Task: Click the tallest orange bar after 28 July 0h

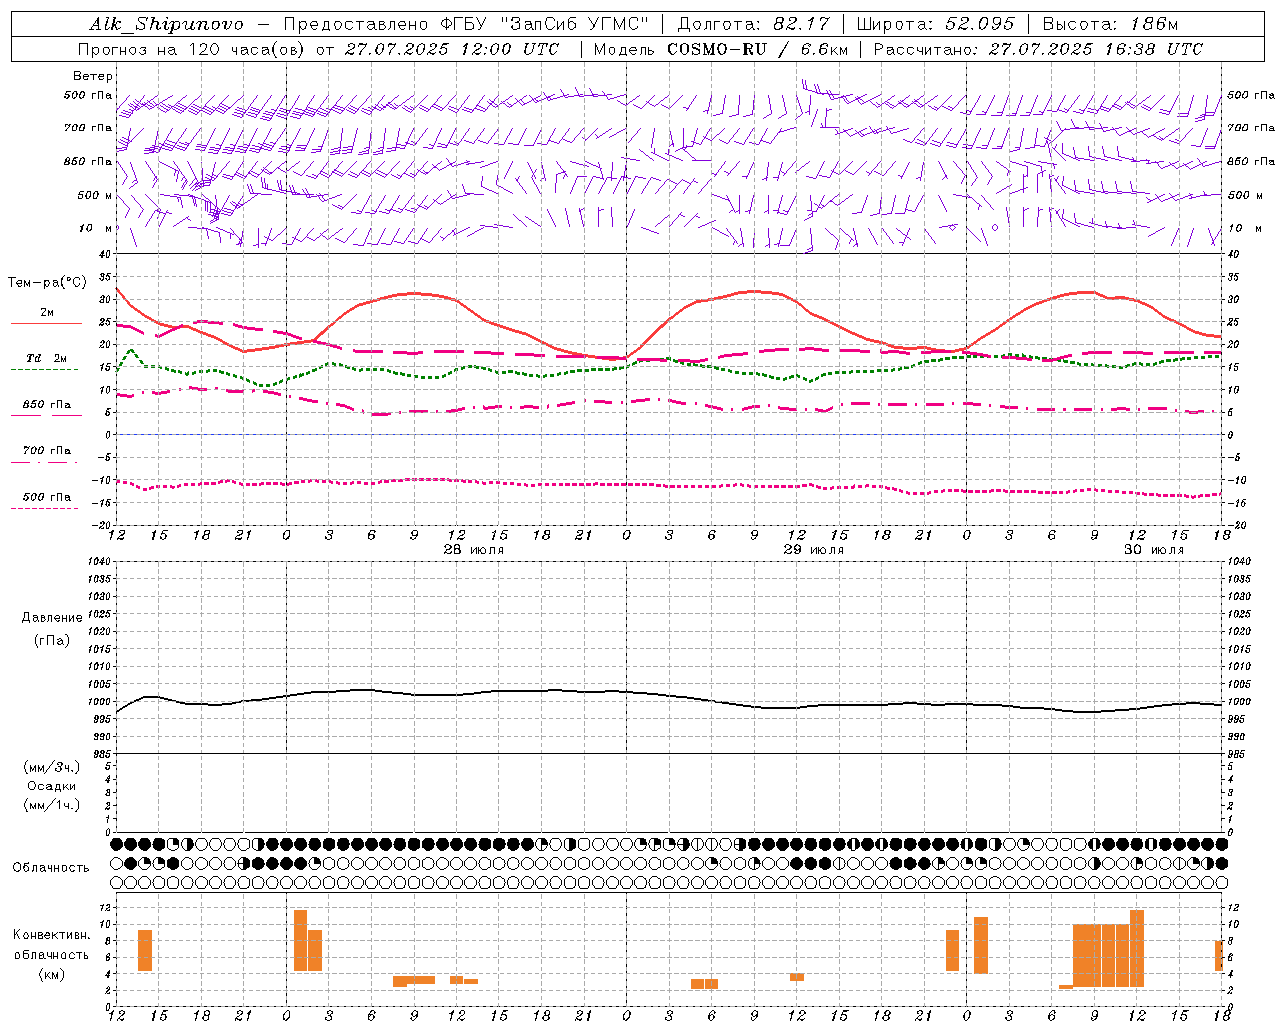Action: click(x=301, y=940)
